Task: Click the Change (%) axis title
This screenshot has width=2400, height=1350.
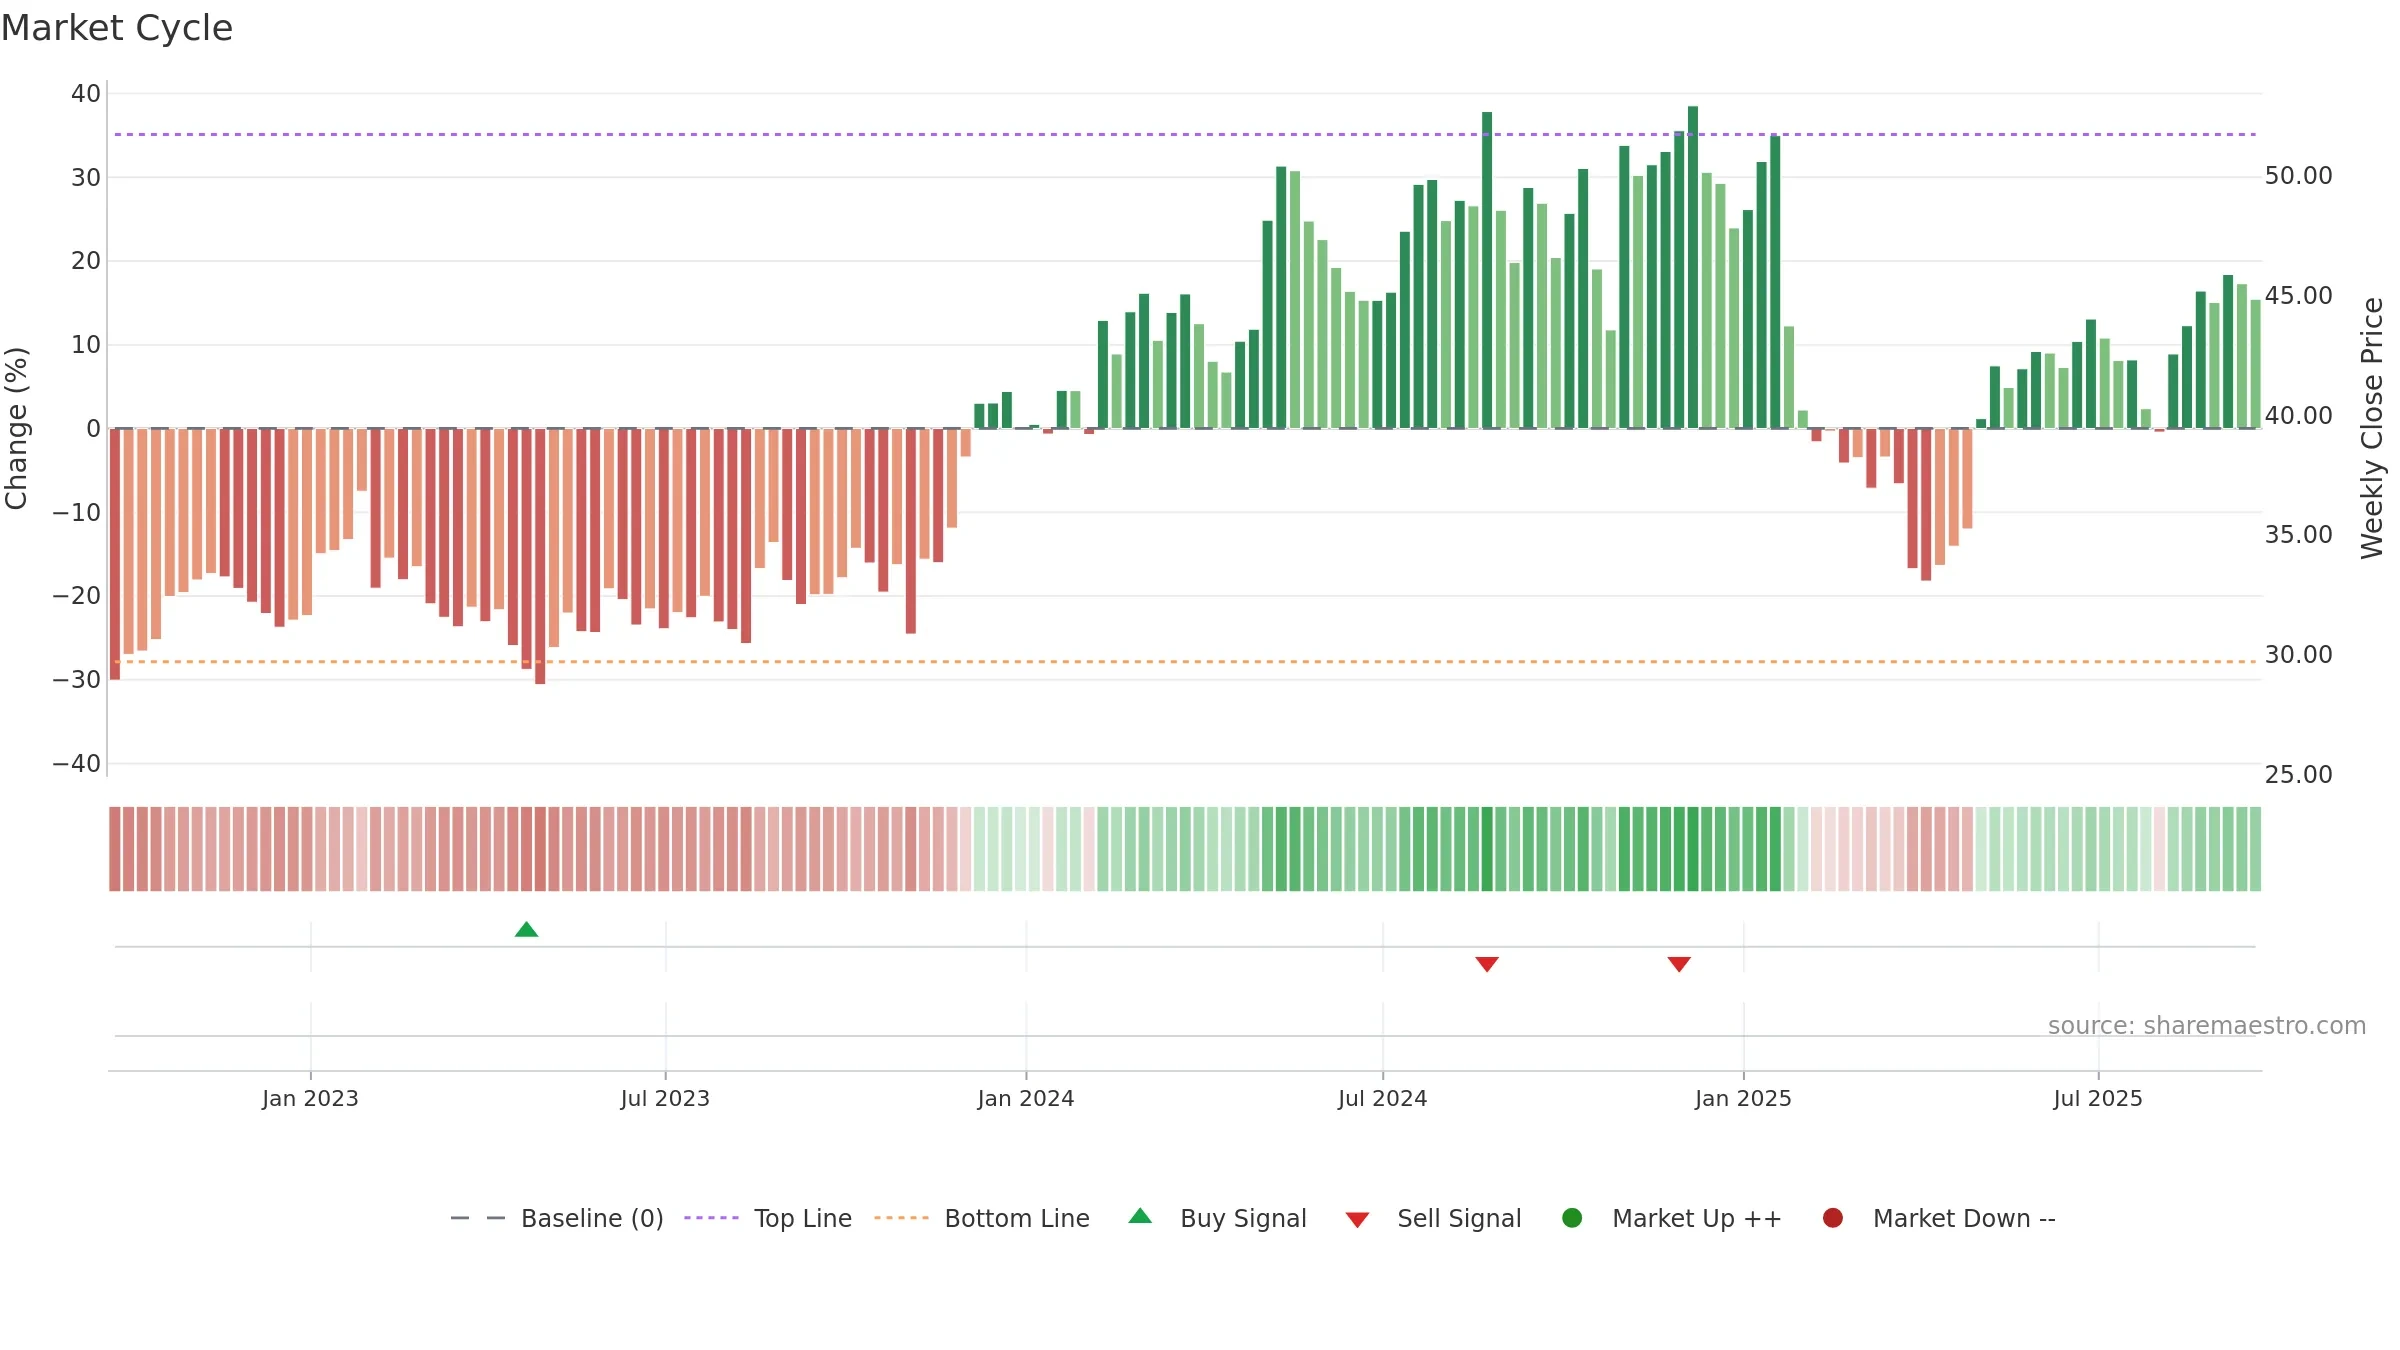Action: tap(16, 428)
